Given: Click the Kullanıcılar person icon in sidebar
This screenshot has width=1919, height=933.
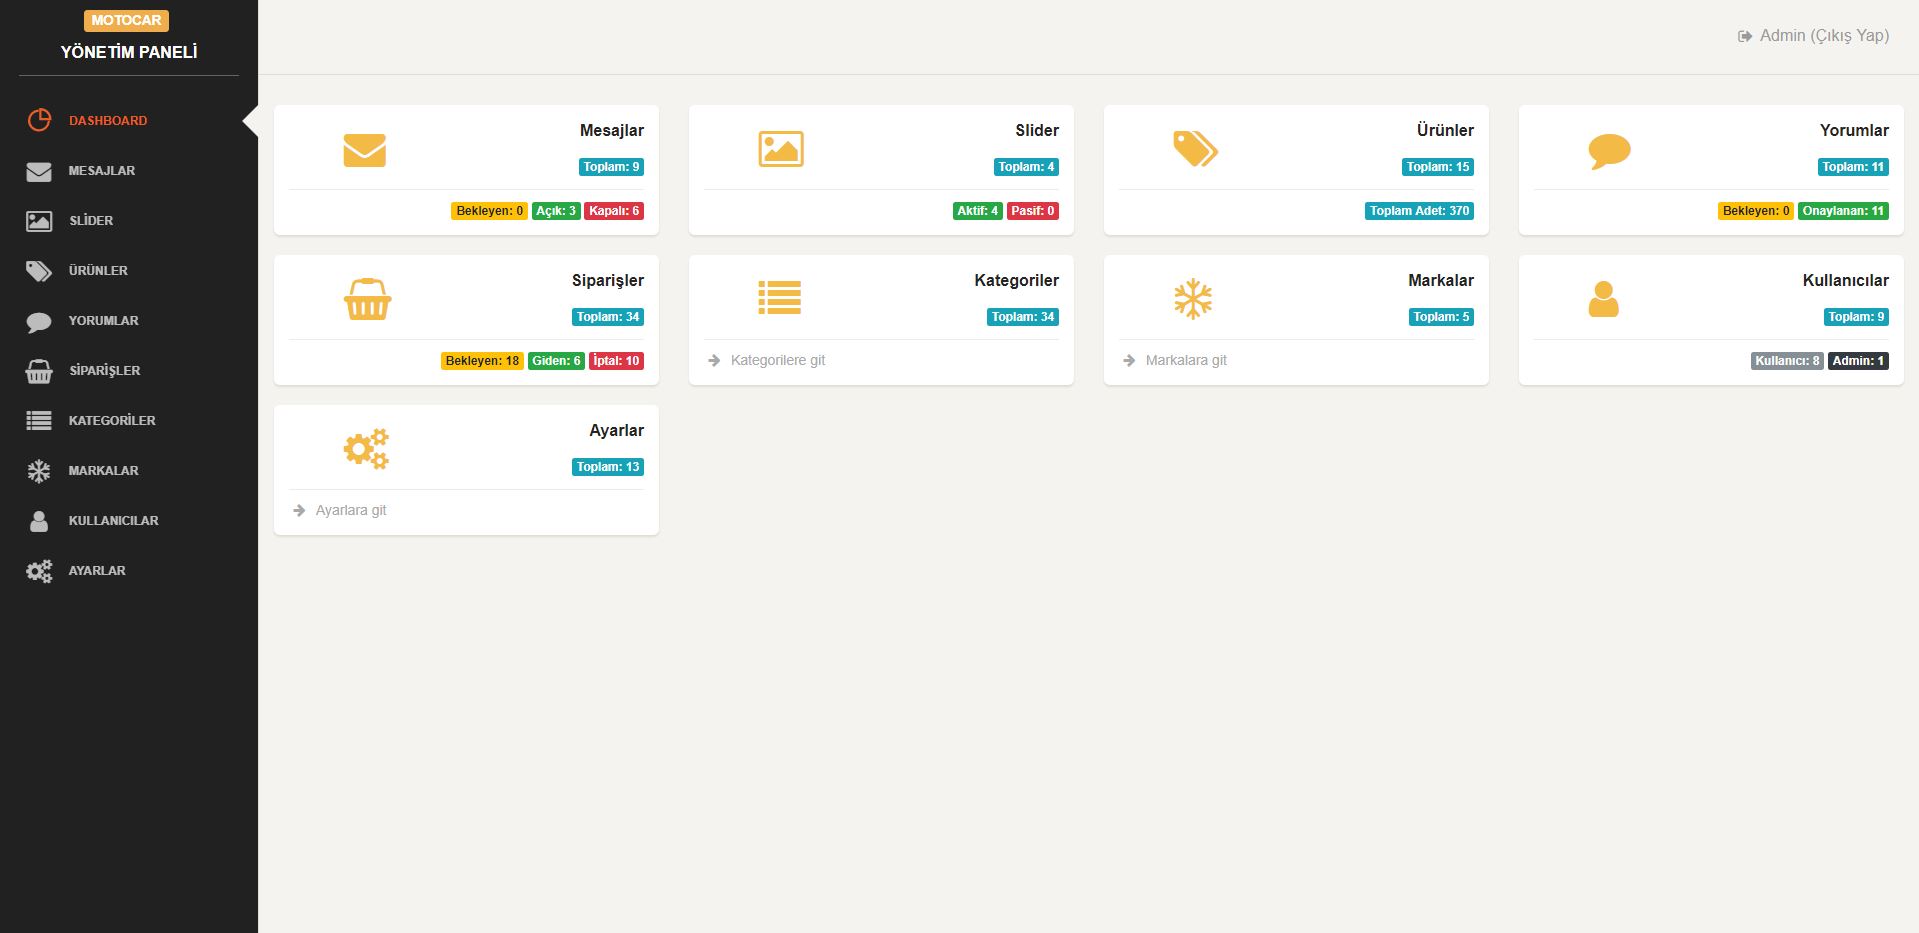Looking at the screenshot, I should tap(39, 521).
